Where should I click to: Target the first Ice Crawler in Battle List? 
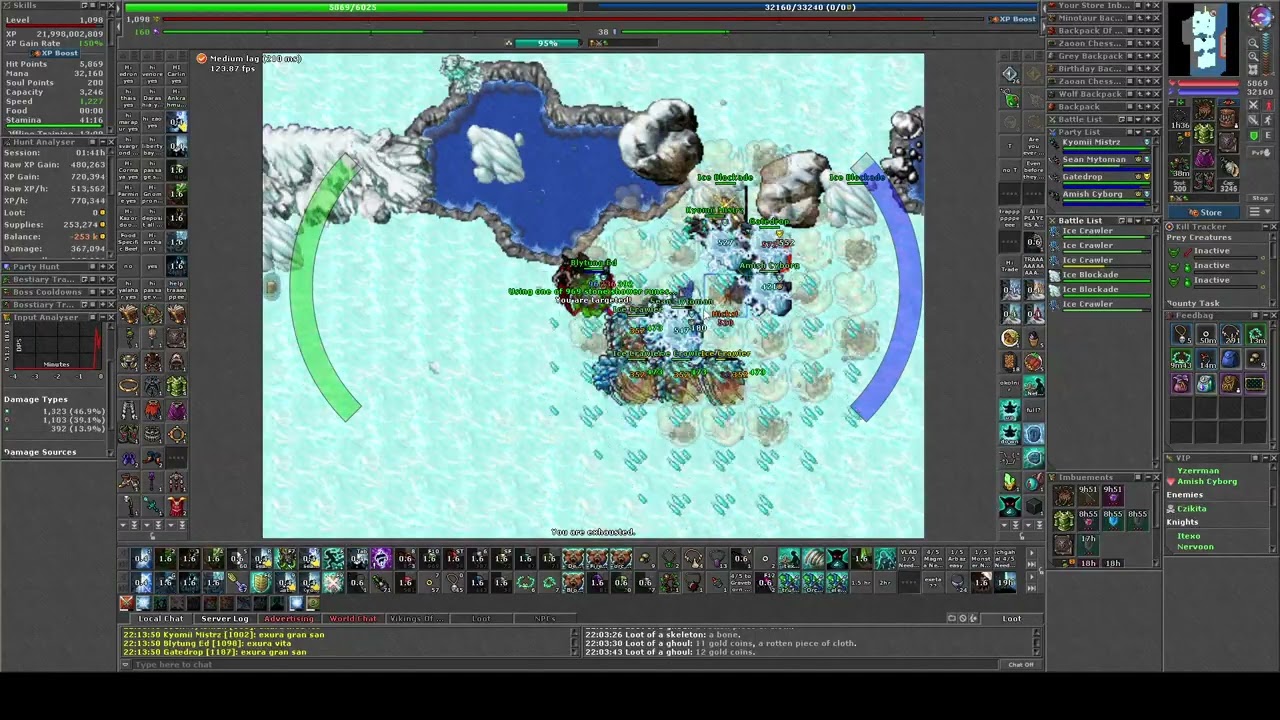pos(1104,232)
